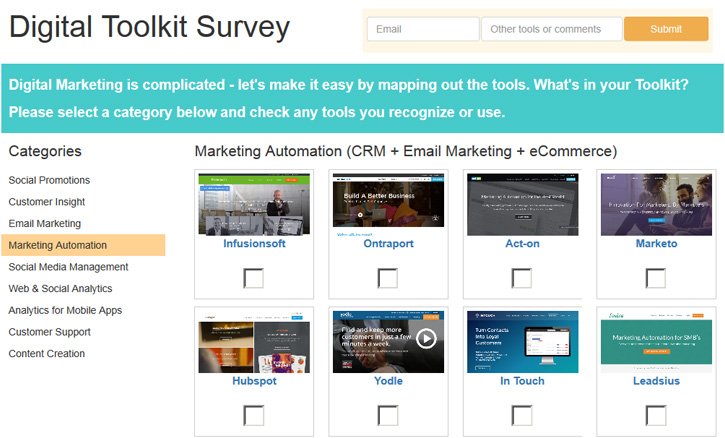Image resolution: width=725 pixels, height=438 pixels.
Task: Enable the Marketo checkbox
Action: [x=656, y=278]
